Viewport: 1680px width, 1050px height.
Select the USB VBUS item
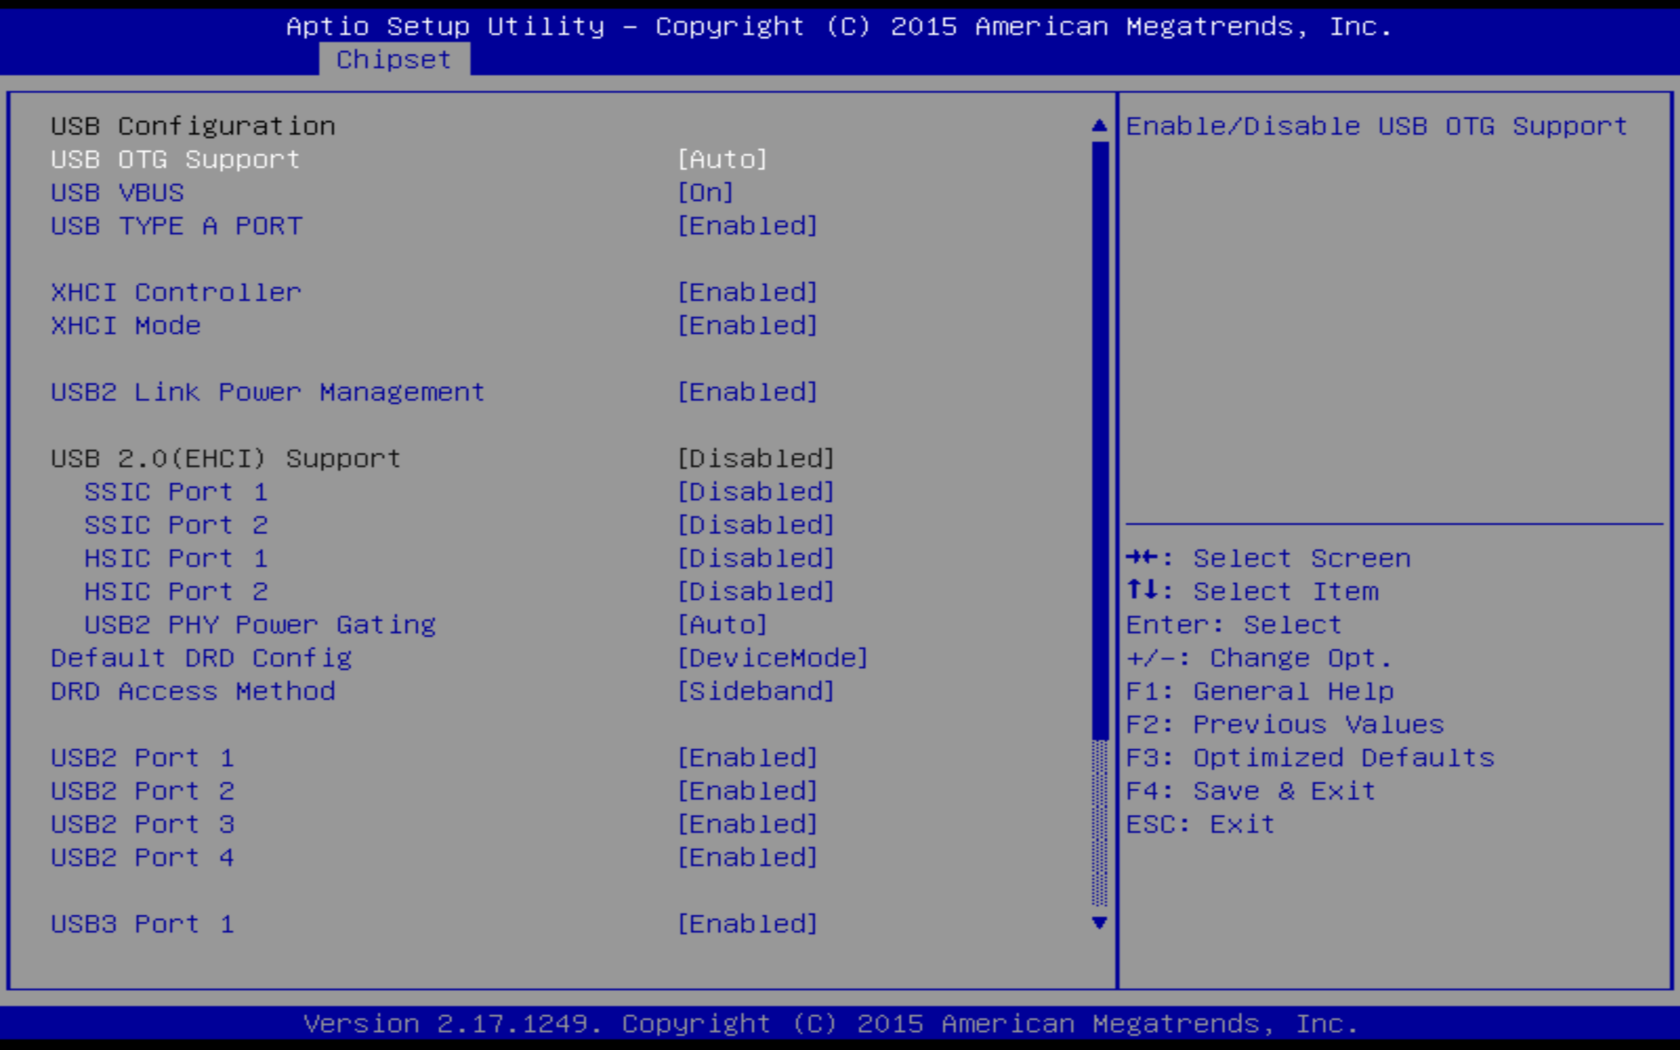(x=117, y=192)
